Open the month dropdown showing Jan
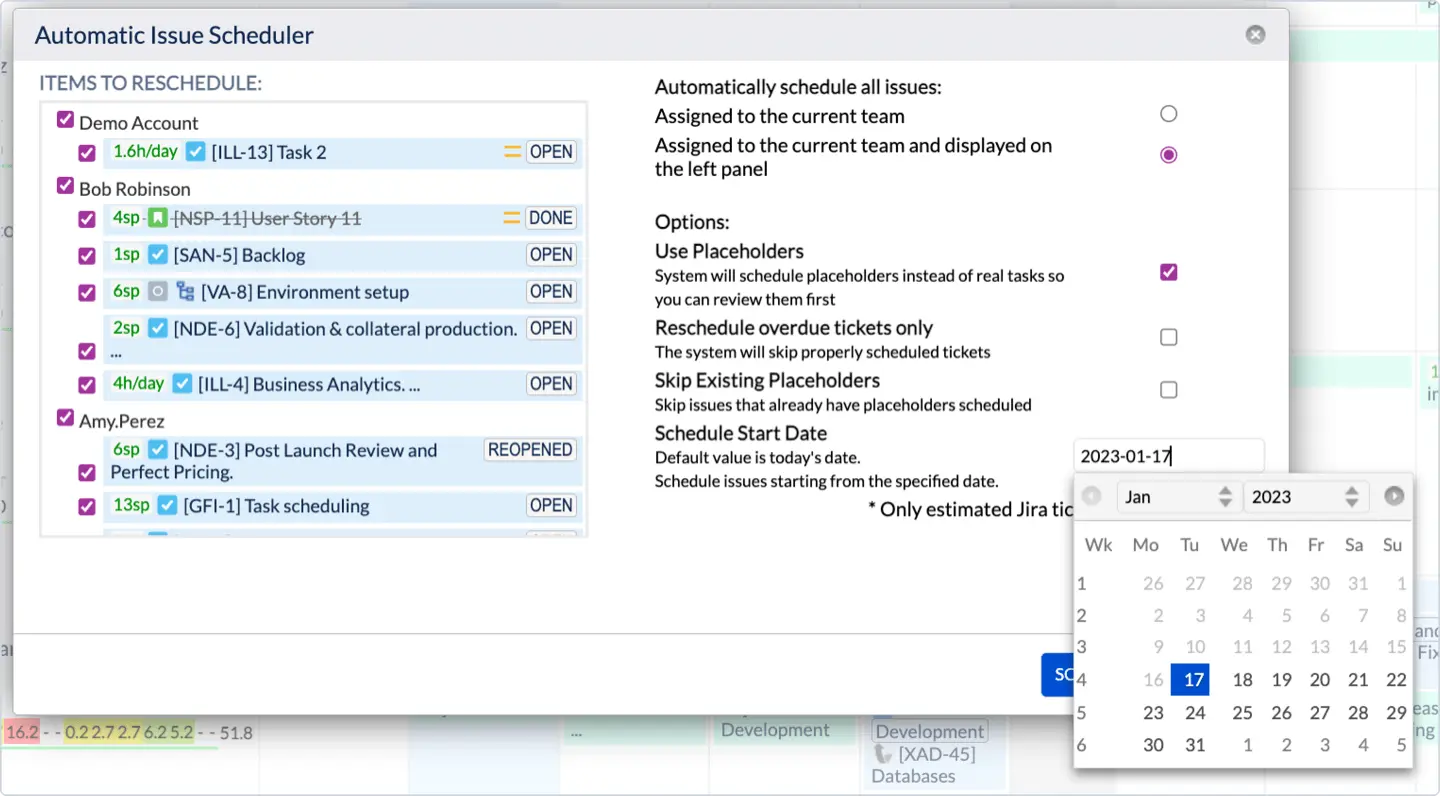This screenshot has width=1440, height=796. coord(1177,497)
